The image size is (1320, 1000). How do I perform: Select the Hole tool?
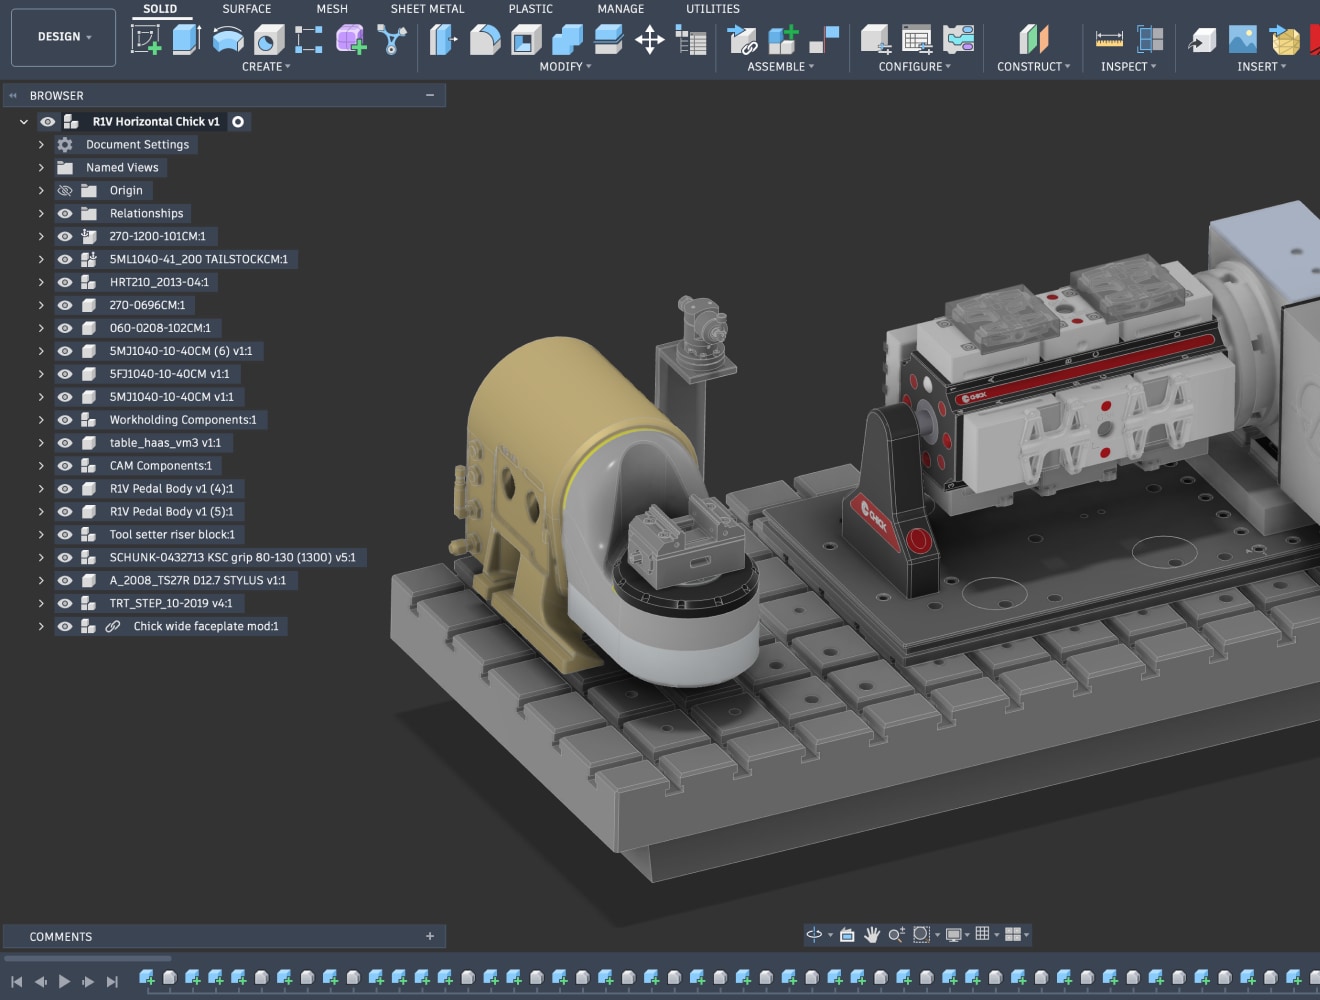point(269,39)
